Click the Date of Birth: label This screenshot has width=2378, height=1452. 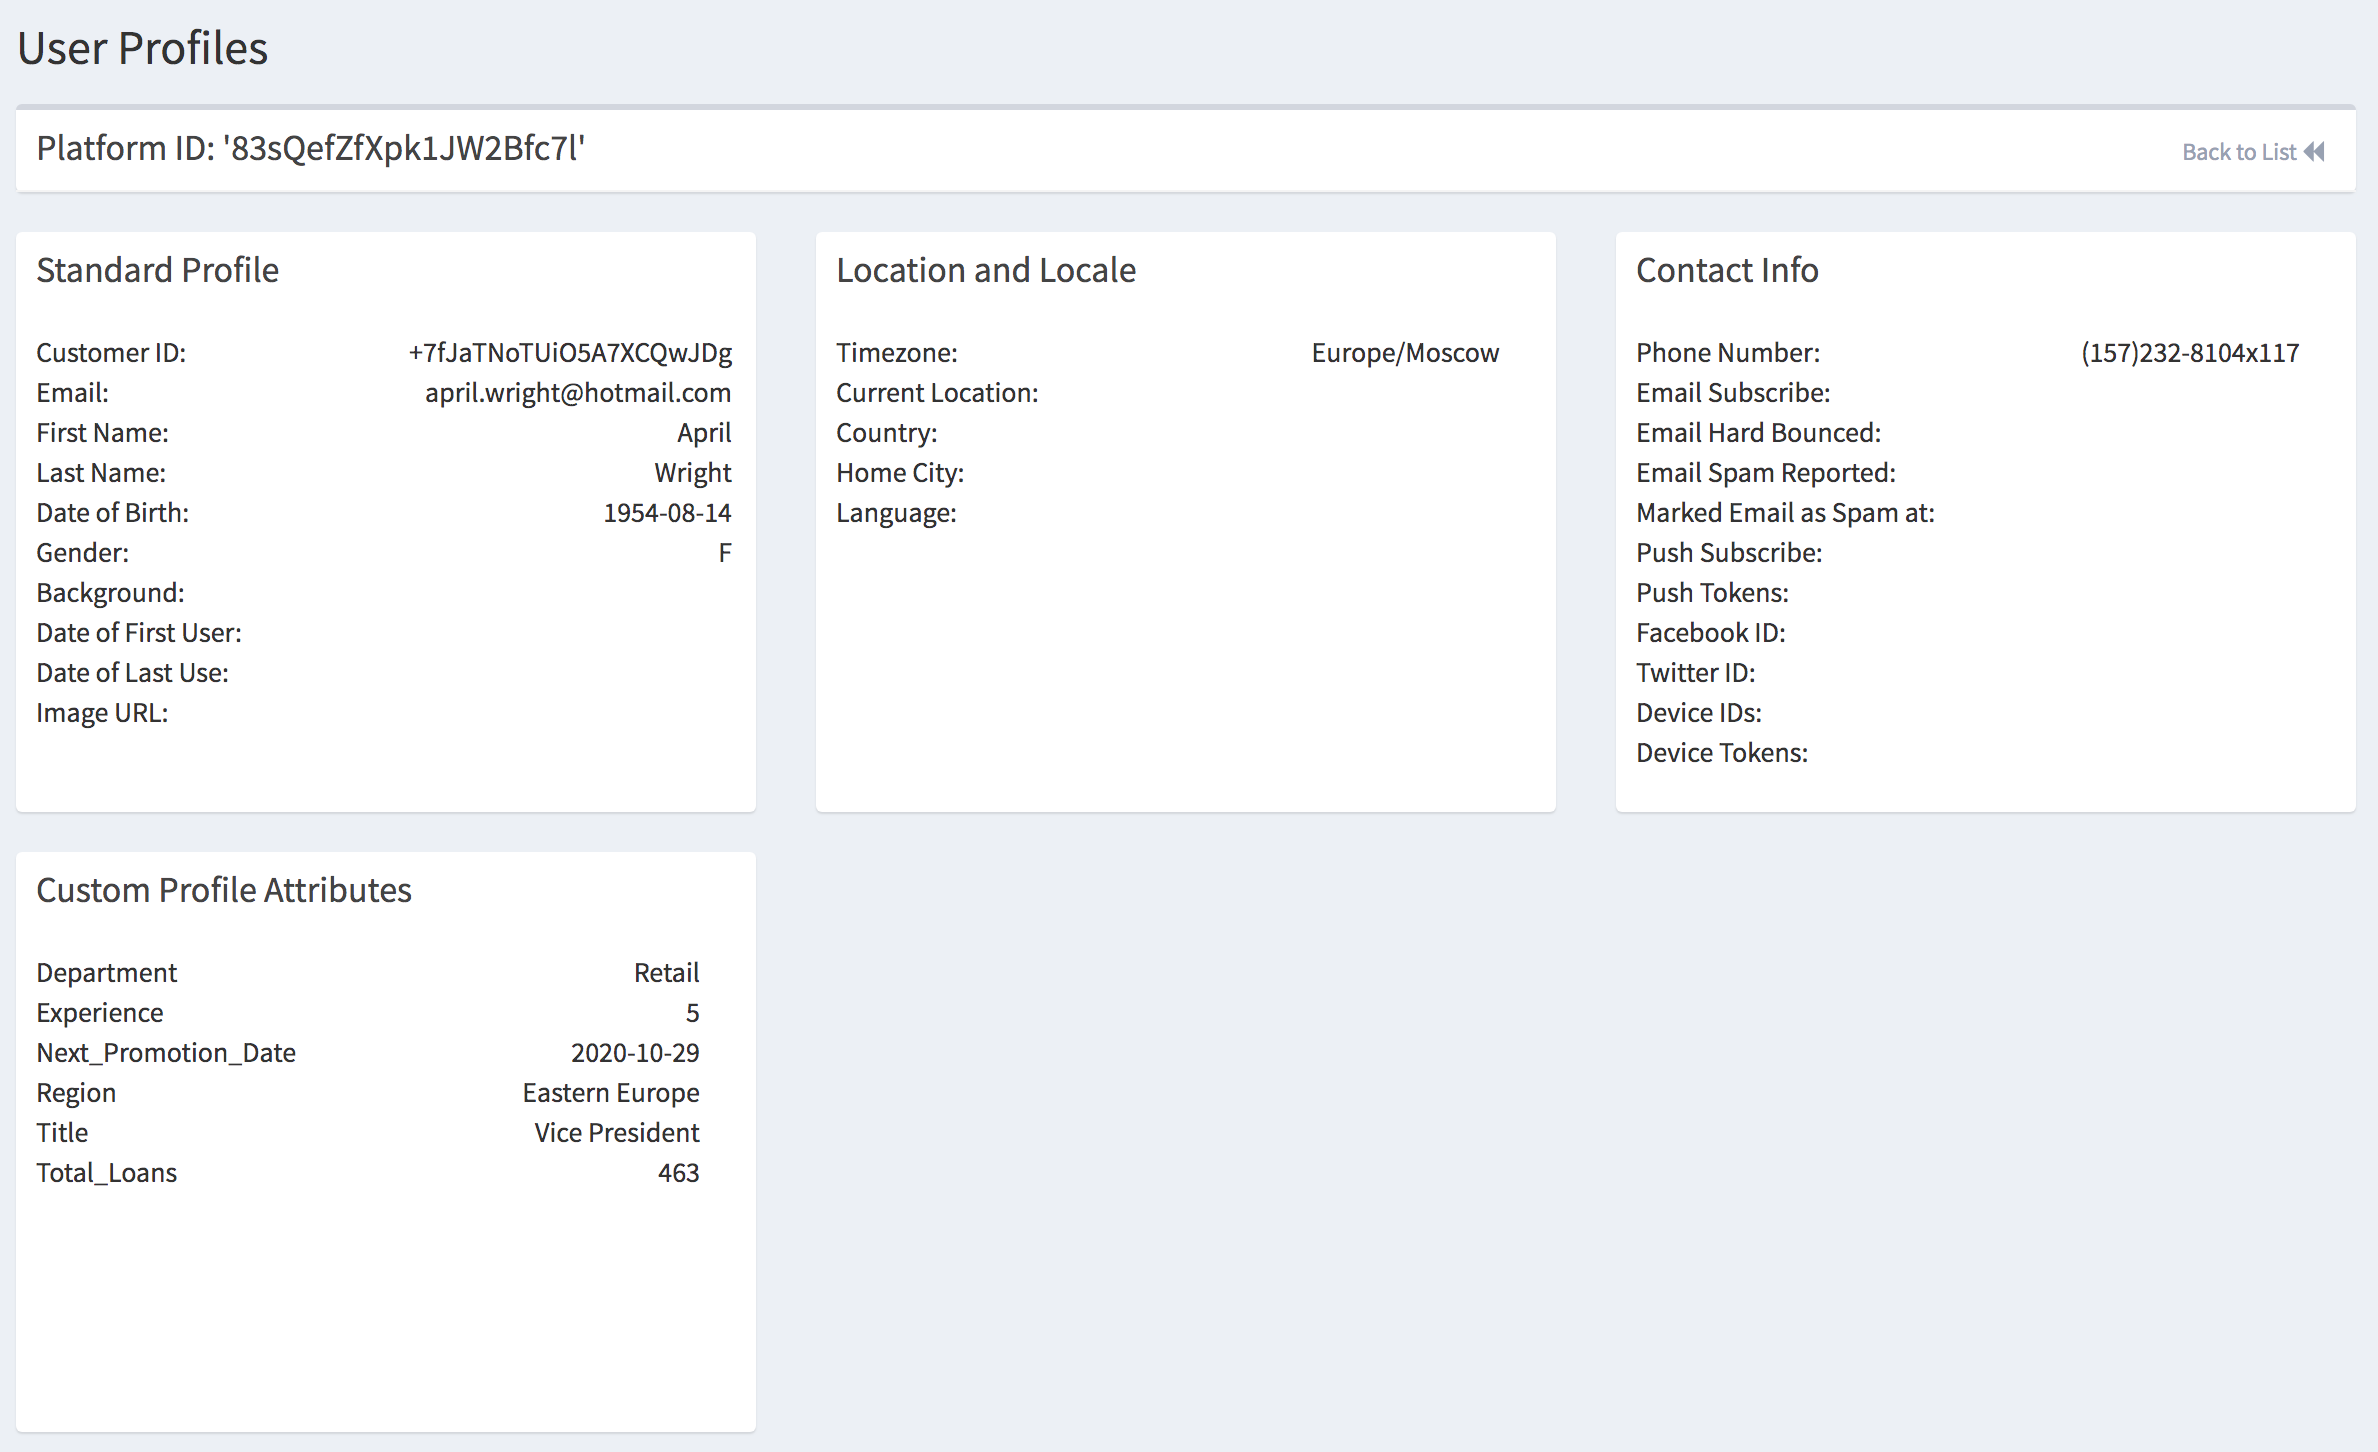(x=113, y=513)
